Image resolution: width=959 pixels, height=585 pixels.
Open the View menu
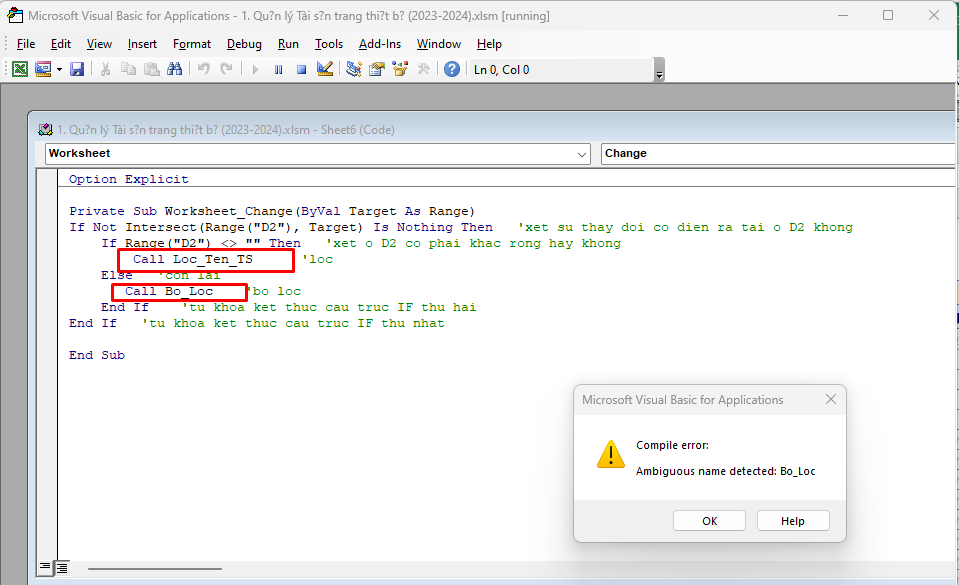coord(99,44)
